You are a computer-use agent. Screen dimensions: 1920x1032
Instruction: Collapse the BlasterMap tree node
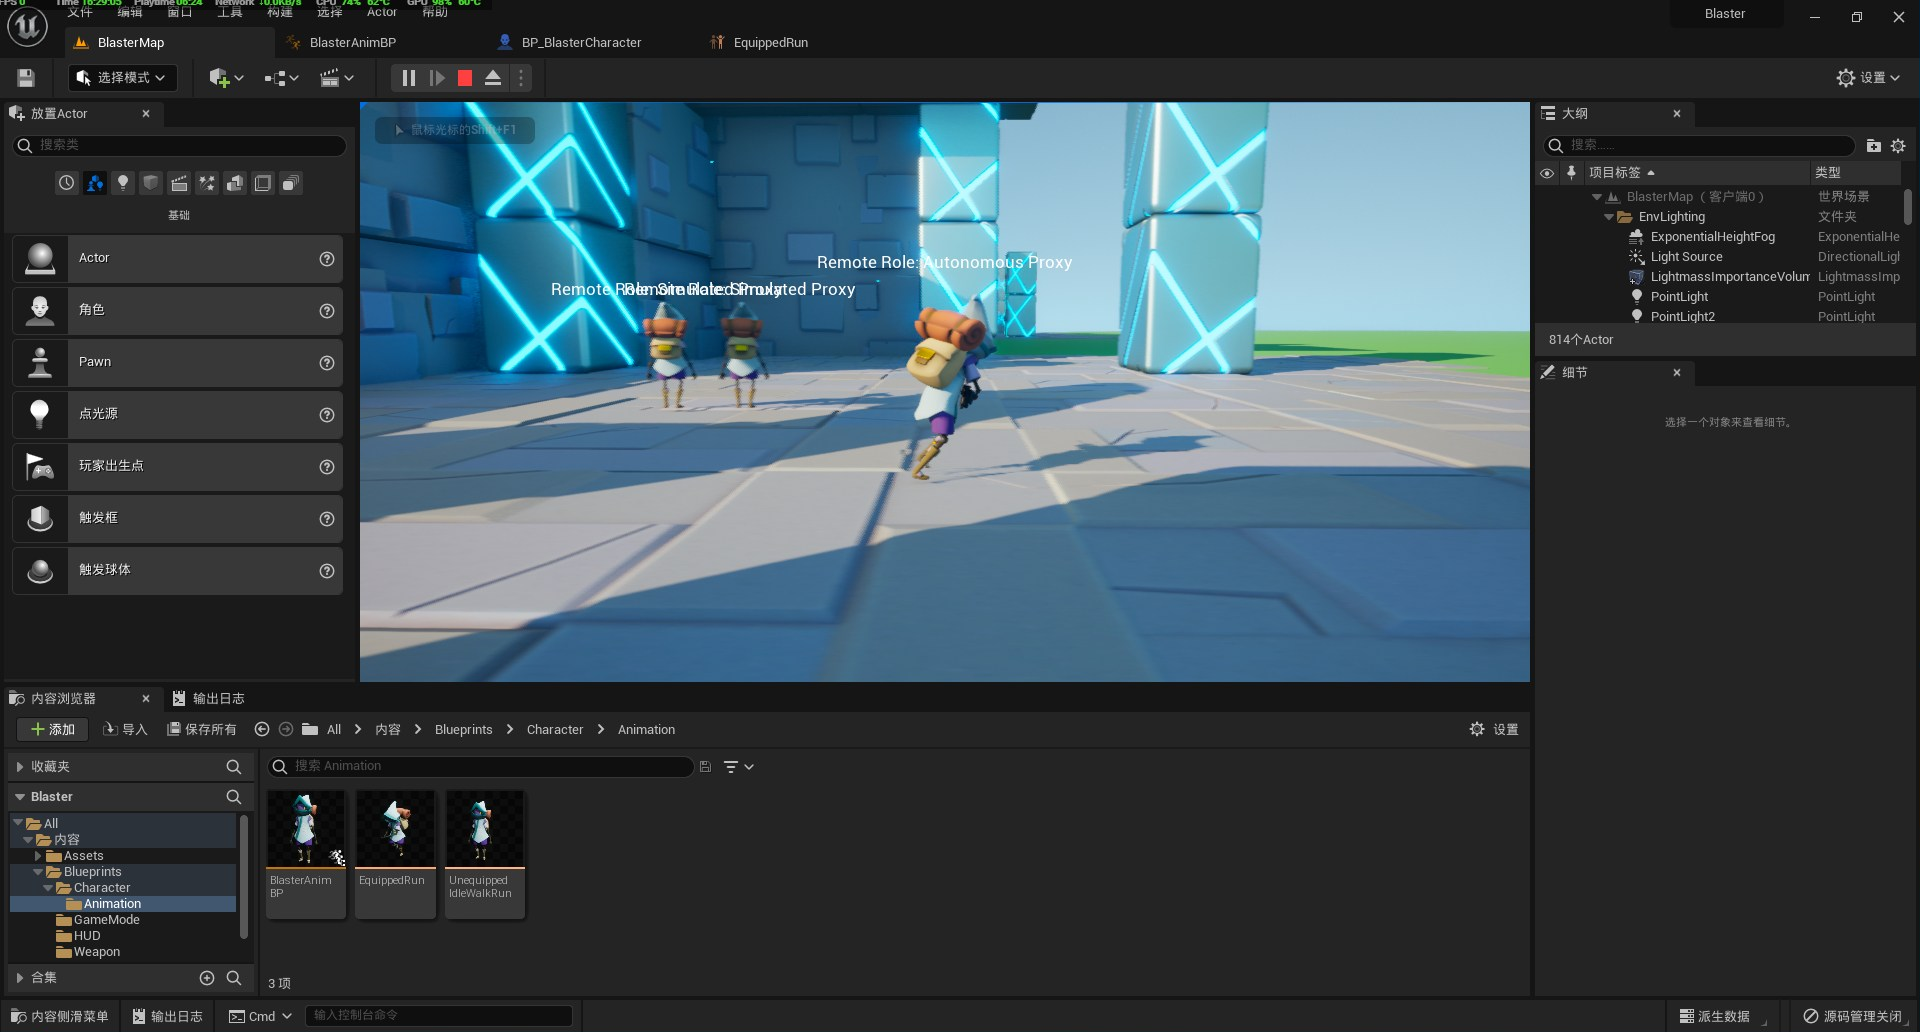click(x=1597, y=197)
